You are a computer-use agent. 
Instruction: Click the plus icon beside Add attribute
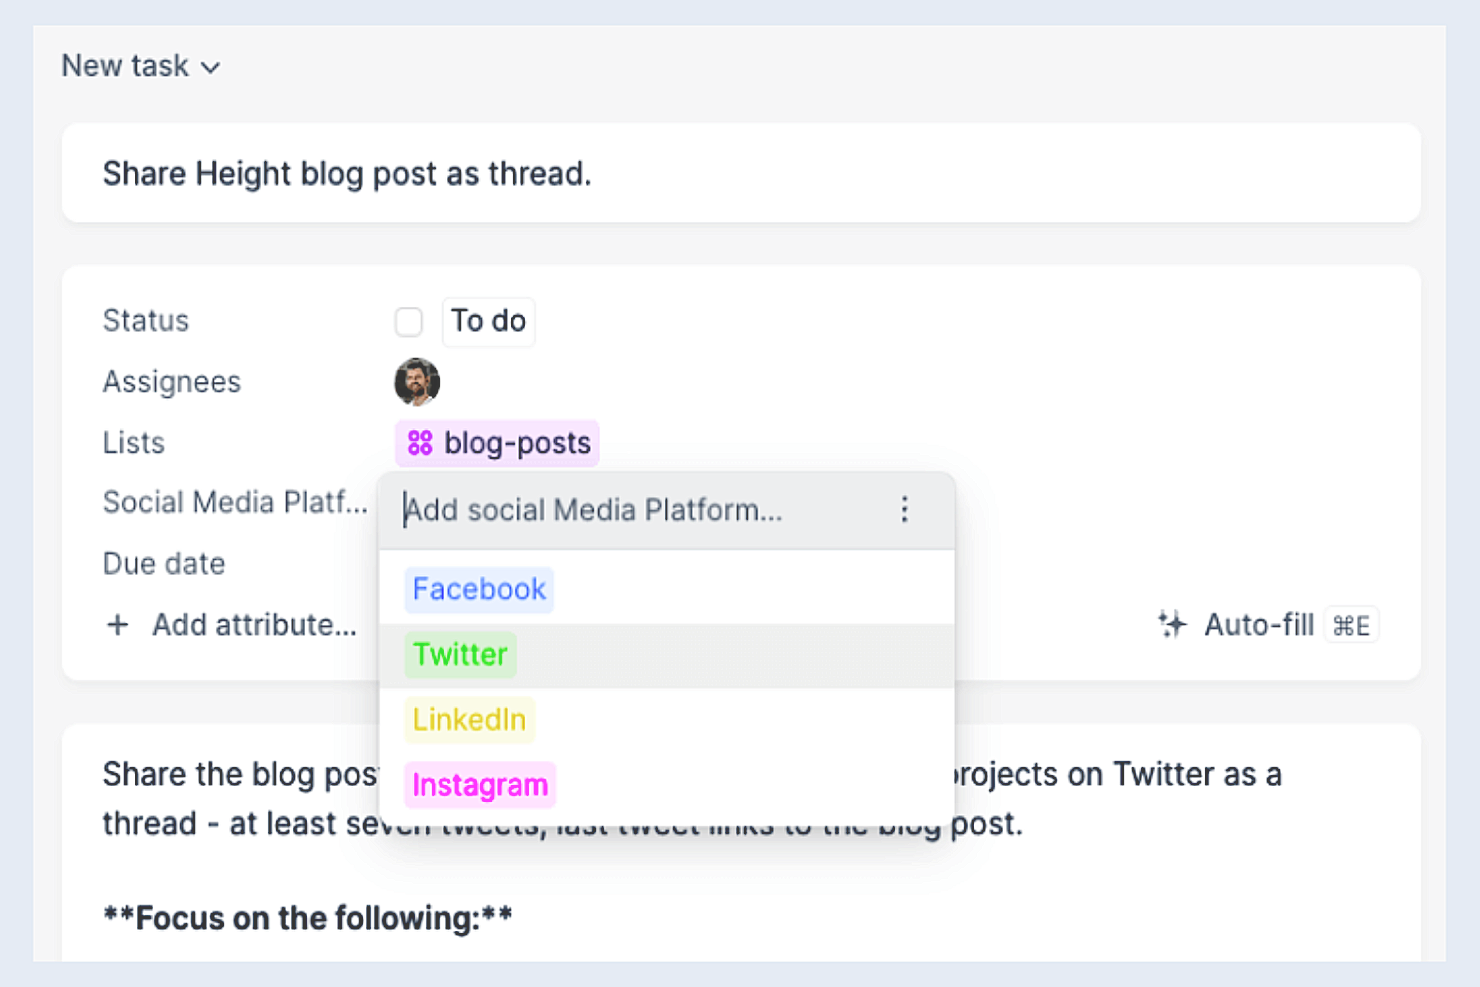117,625
